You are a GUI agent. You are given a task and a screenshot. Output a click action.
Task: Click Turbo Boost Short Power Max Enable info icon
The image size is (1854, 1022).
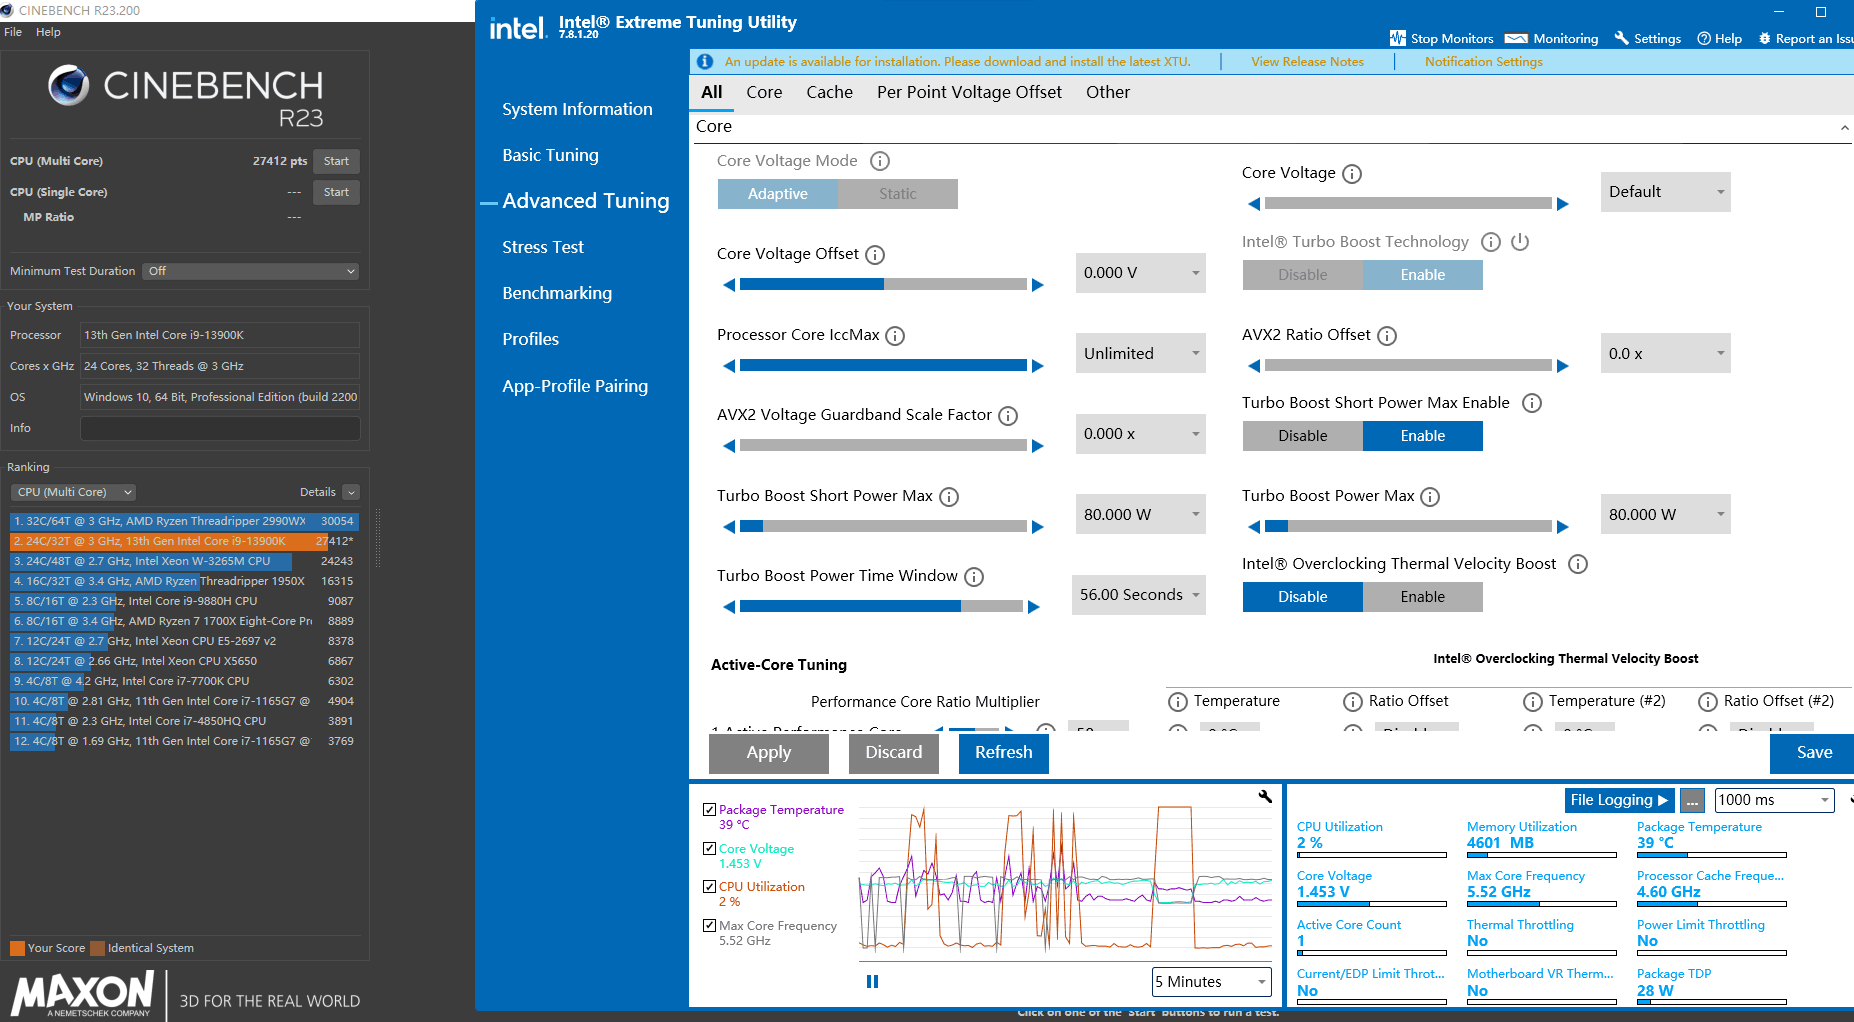1532,403
